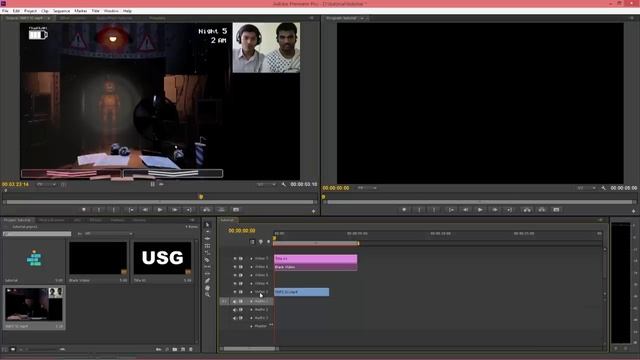Open Program monitor playback resolution dropdown
Viewport: 640px width, 360px height.
tap(586, 188)
